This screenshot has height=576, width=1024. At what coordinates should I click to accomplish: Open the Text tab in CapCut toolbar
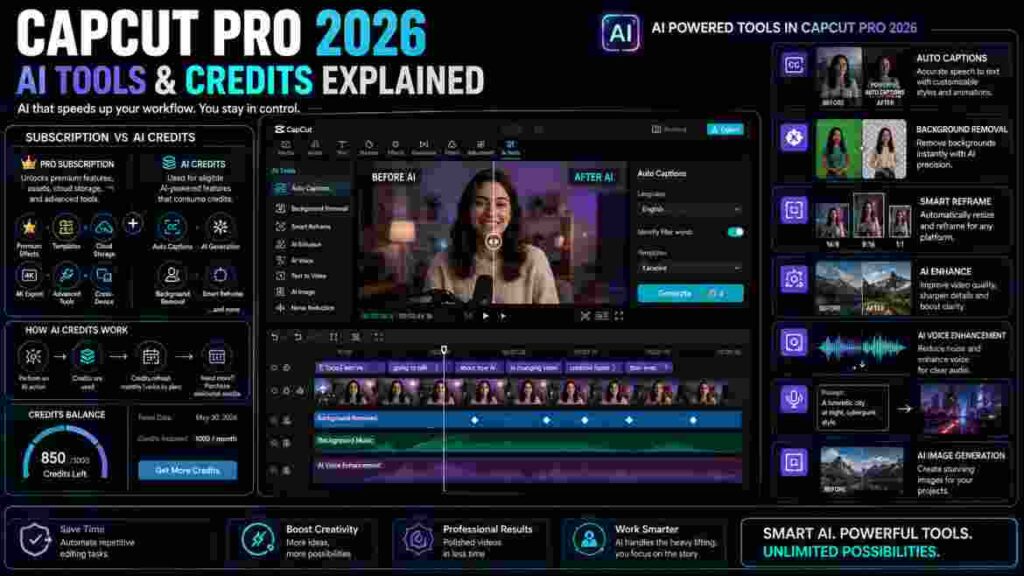coord(342,148)
